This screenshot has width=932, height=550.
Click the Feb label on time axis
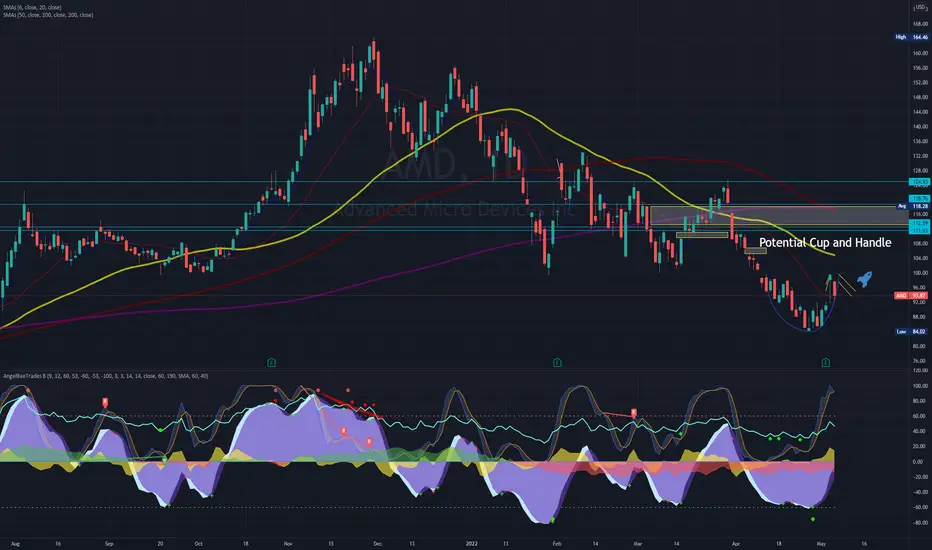(557, 543)
